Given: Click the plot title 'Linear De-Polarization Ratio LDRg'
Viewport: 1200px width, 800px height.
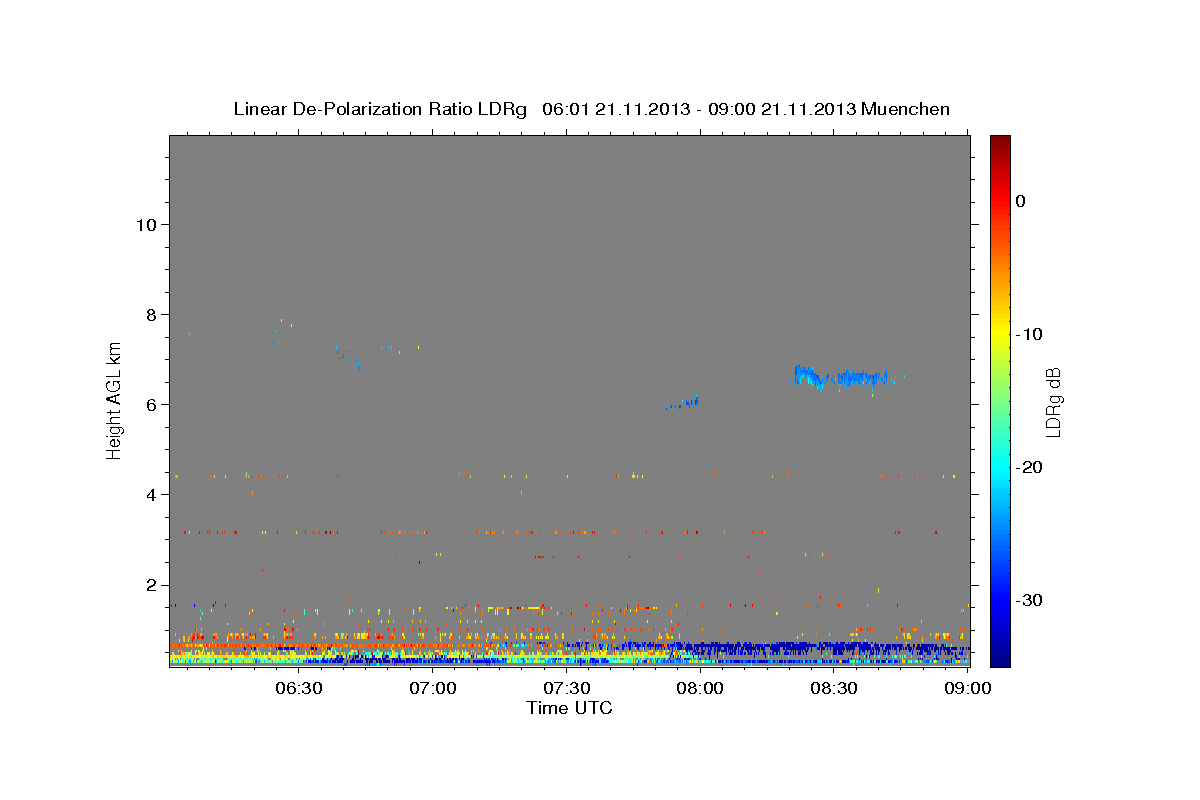Looking at the screenshot, I should [x=380, y=109].
